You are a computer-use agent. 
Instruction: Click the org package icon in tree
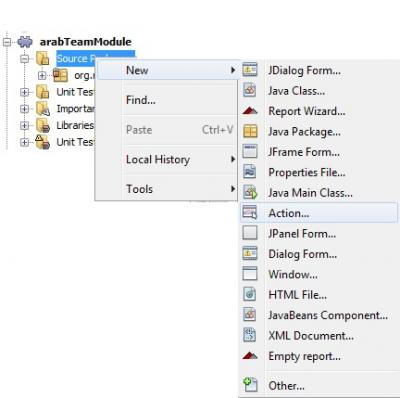tap(60, 75)
